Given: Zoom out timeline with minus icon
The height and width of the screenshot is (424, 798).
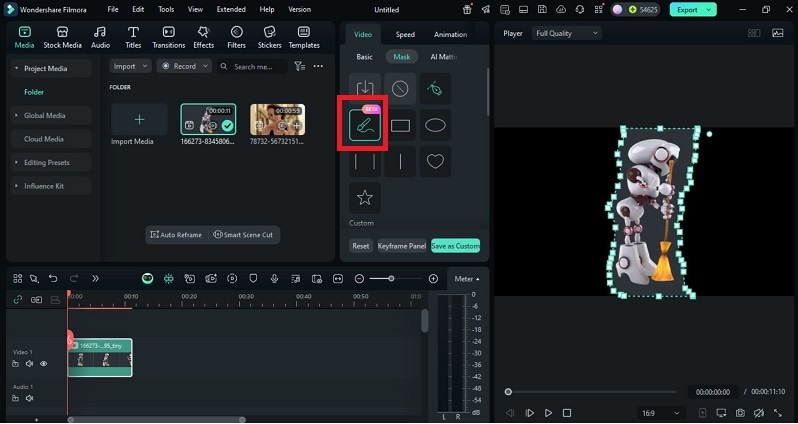Looking at the screenshot, I should click(359, 278).
